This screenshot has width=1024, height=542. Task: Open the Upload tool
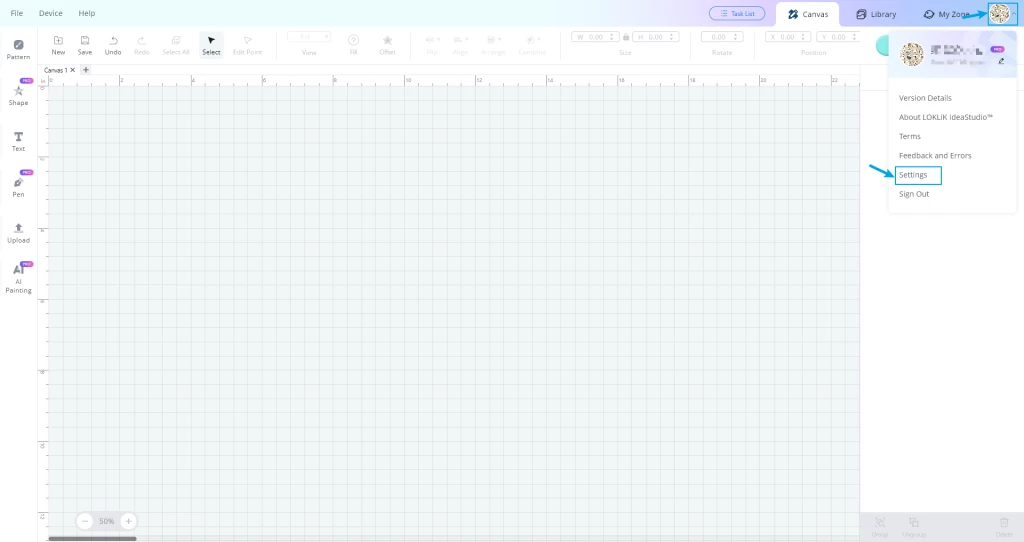18,232
